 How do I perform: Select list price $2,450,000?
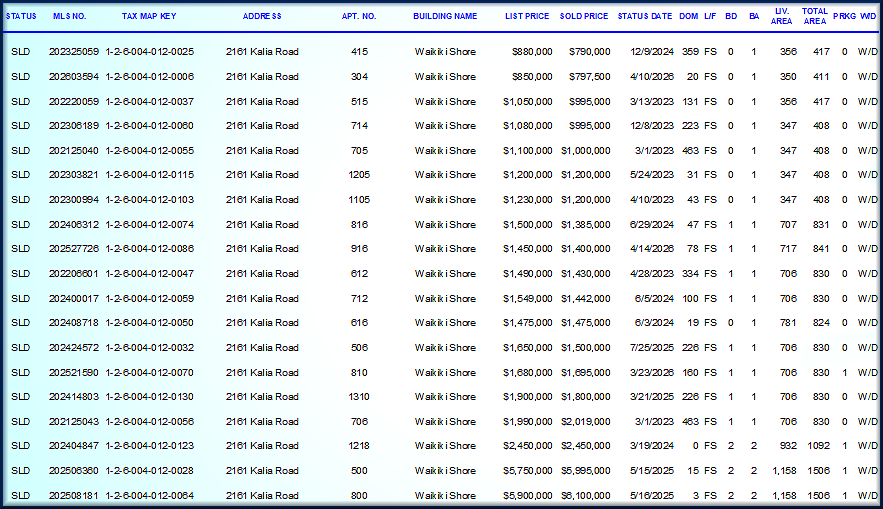tap(528, 446)
